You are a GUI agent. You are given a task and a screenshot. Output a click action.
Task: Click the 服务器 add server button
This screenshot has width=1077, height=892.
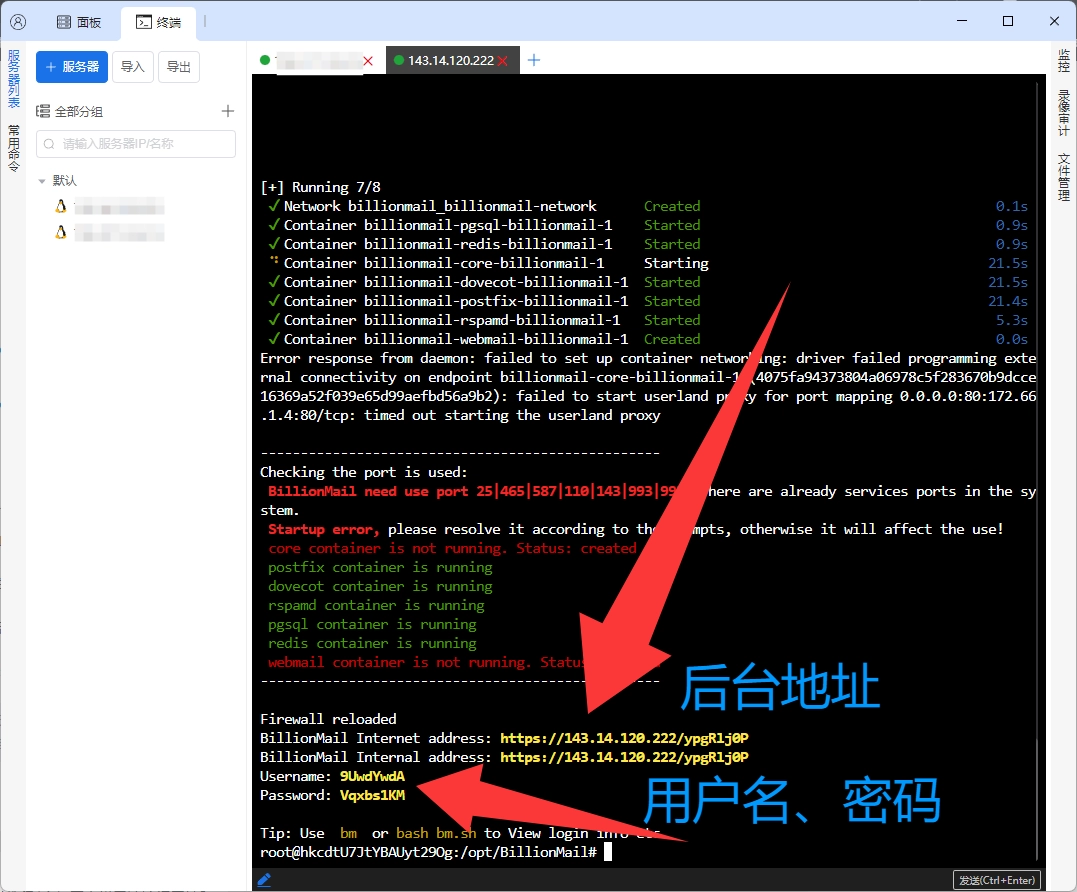tap(72, 67)
